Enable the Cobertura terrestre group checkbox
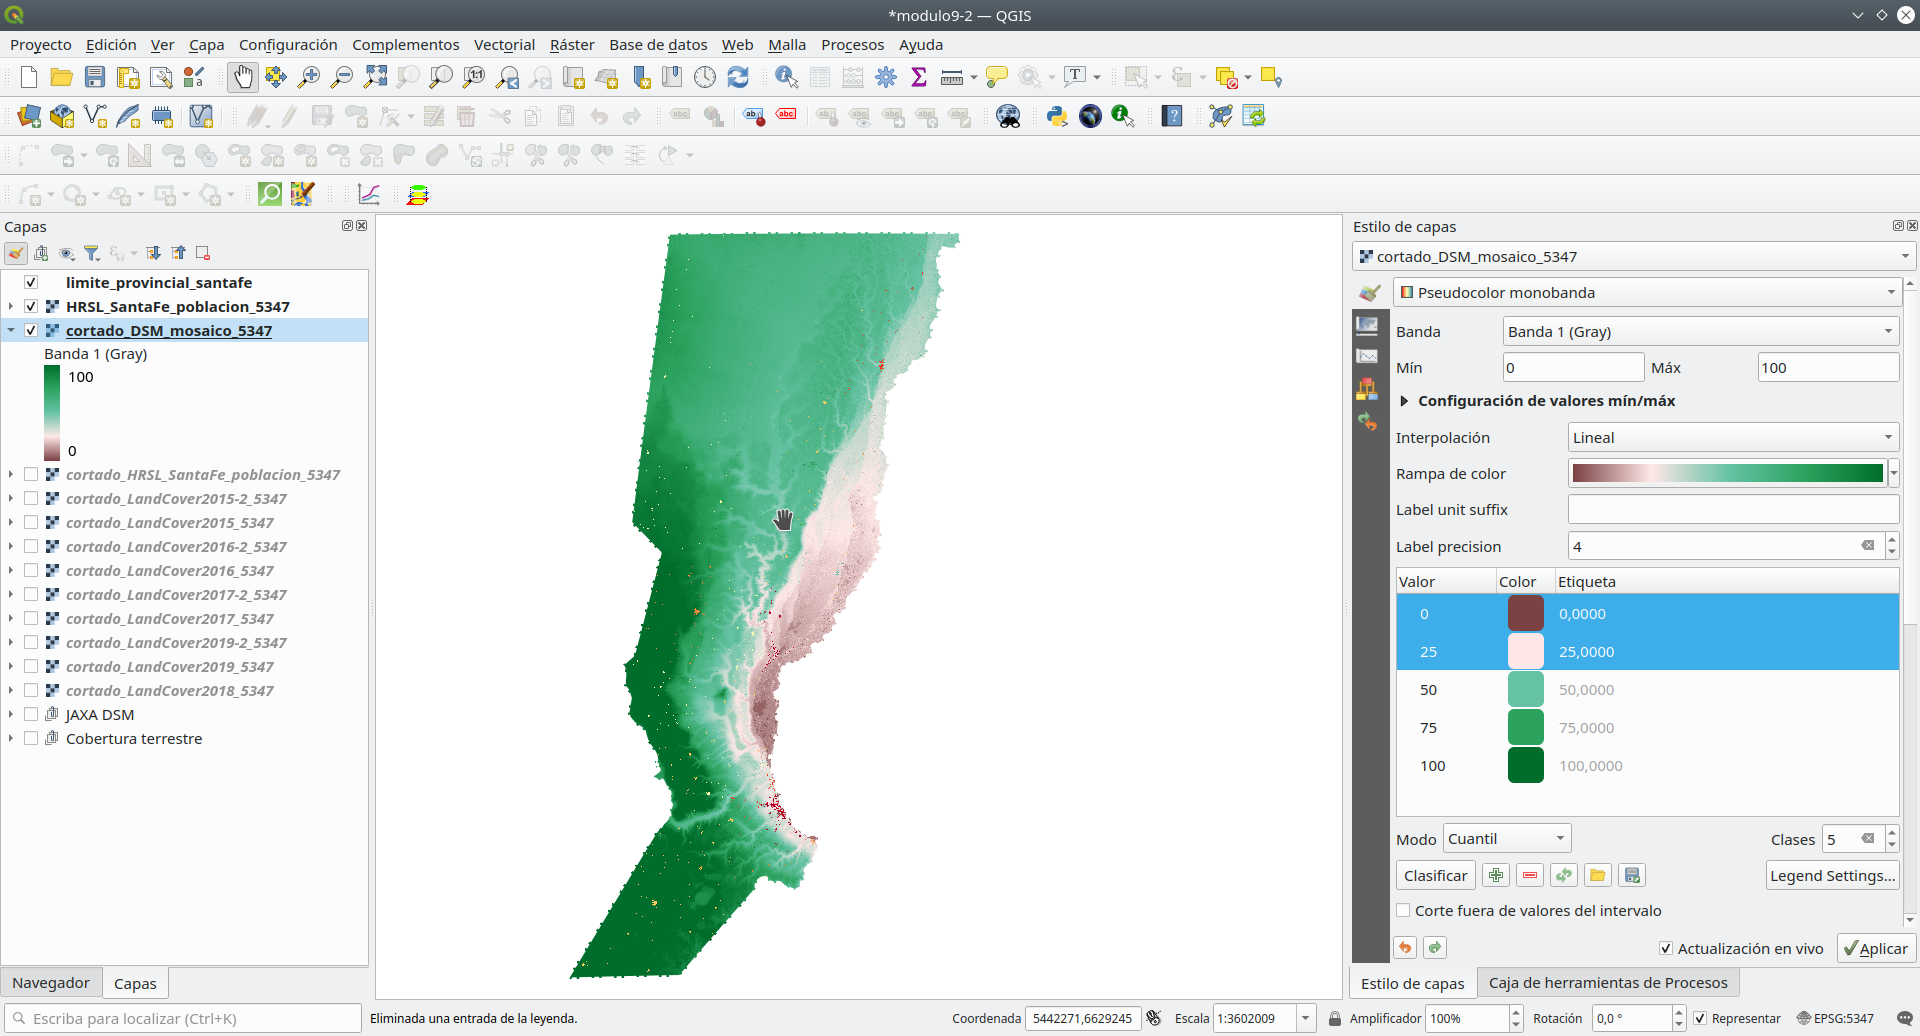The height and width of the screenshot is (1036, 1920). pos(31,738)
